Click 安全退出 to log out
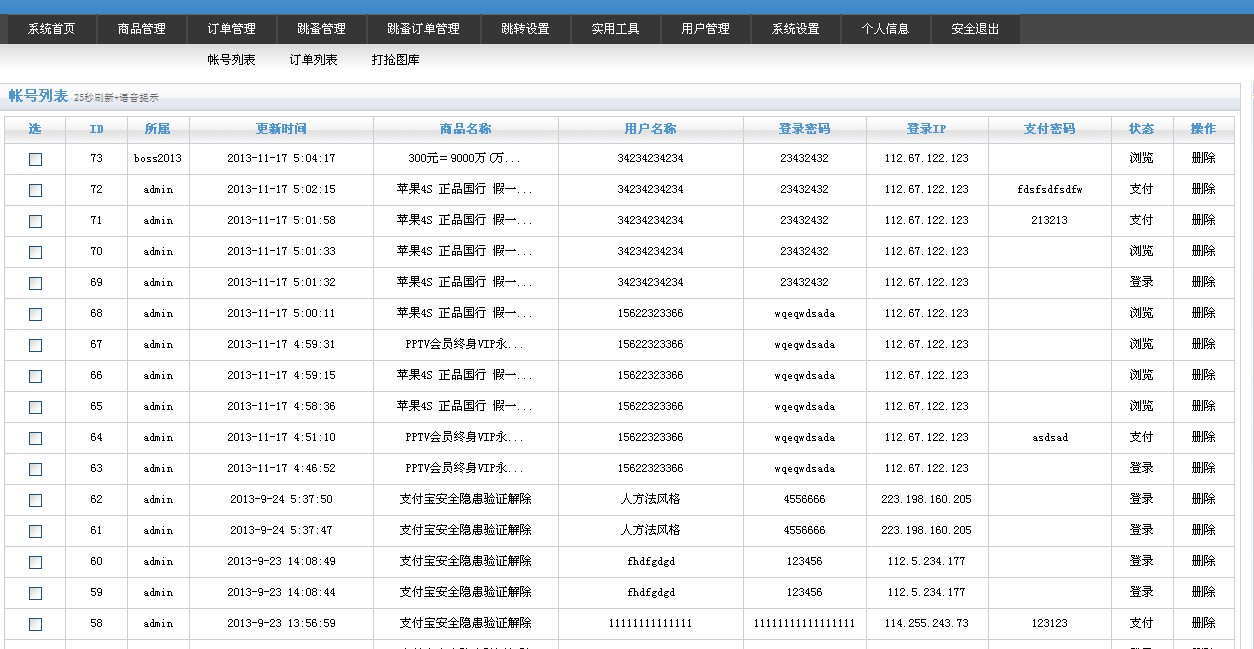1254x649 pixels. tap(975, 29)
